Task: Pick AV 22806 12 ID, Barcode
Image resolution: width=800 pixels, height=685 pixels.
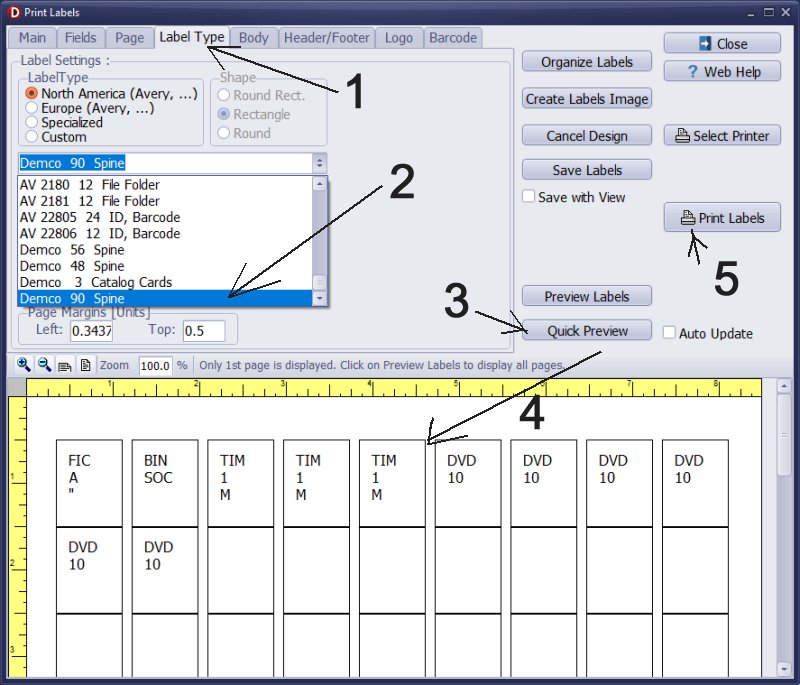Action: 165,234
